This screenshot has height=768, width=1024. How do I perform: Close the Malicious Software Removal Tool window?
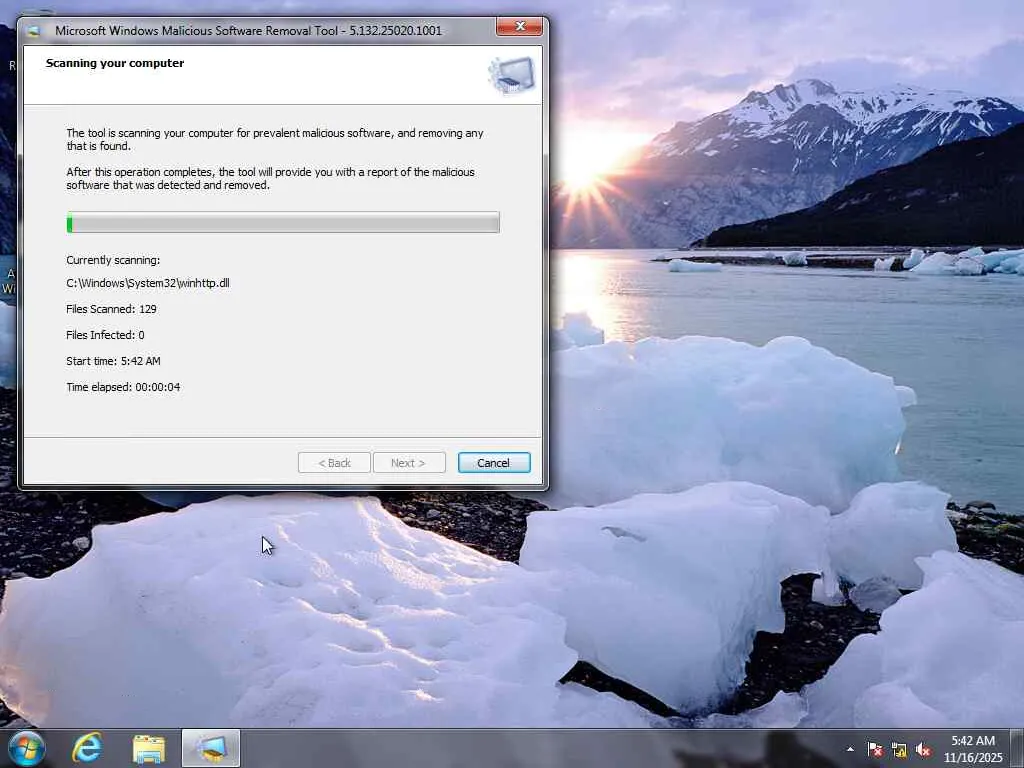tap(519, 26)
